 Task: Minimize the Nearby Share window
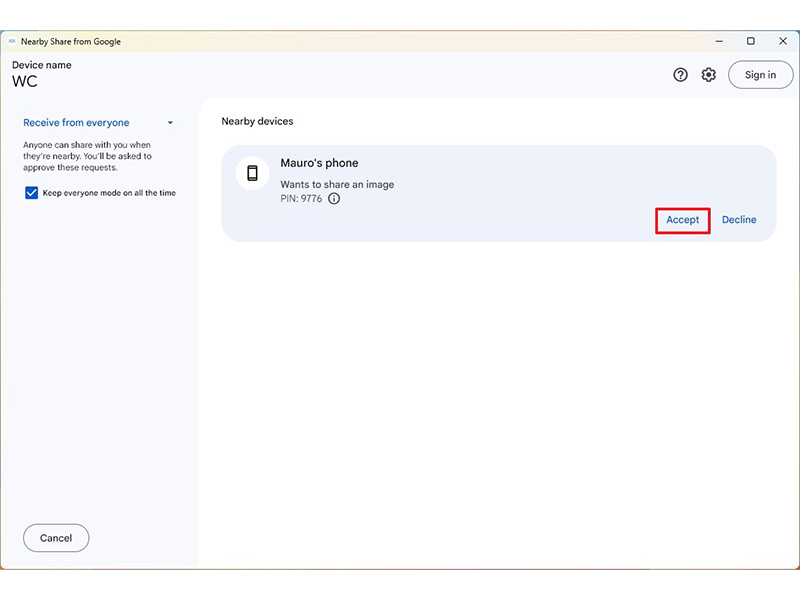pyautogui.click(x=719, y=41)
